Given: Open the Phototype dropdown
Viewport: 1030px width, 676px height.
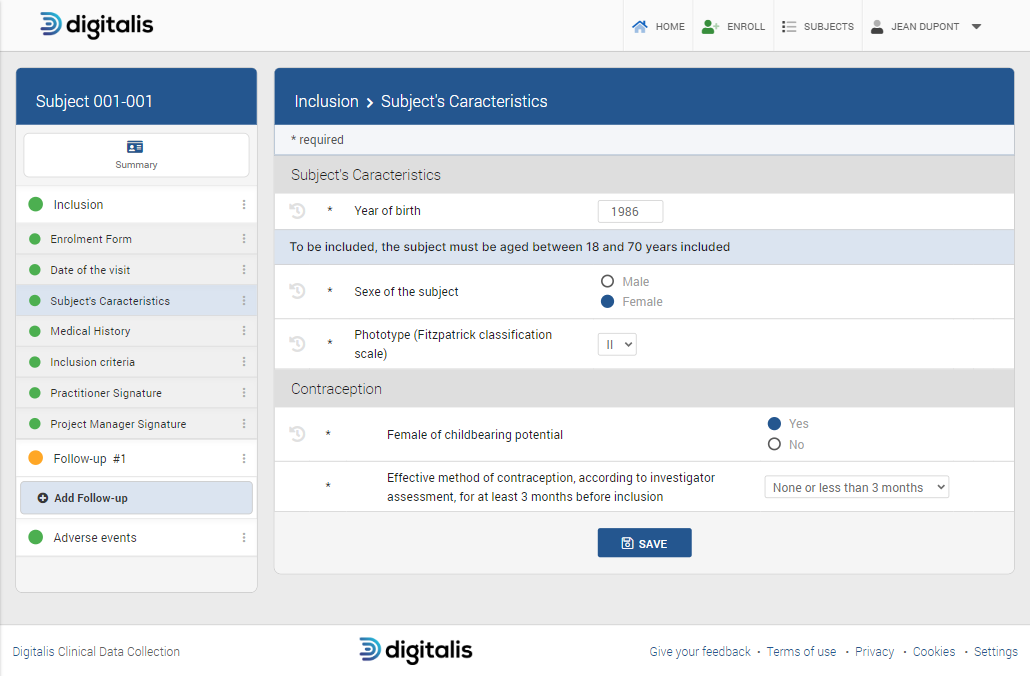Looking at the screenshot, I should click(617, 344).
